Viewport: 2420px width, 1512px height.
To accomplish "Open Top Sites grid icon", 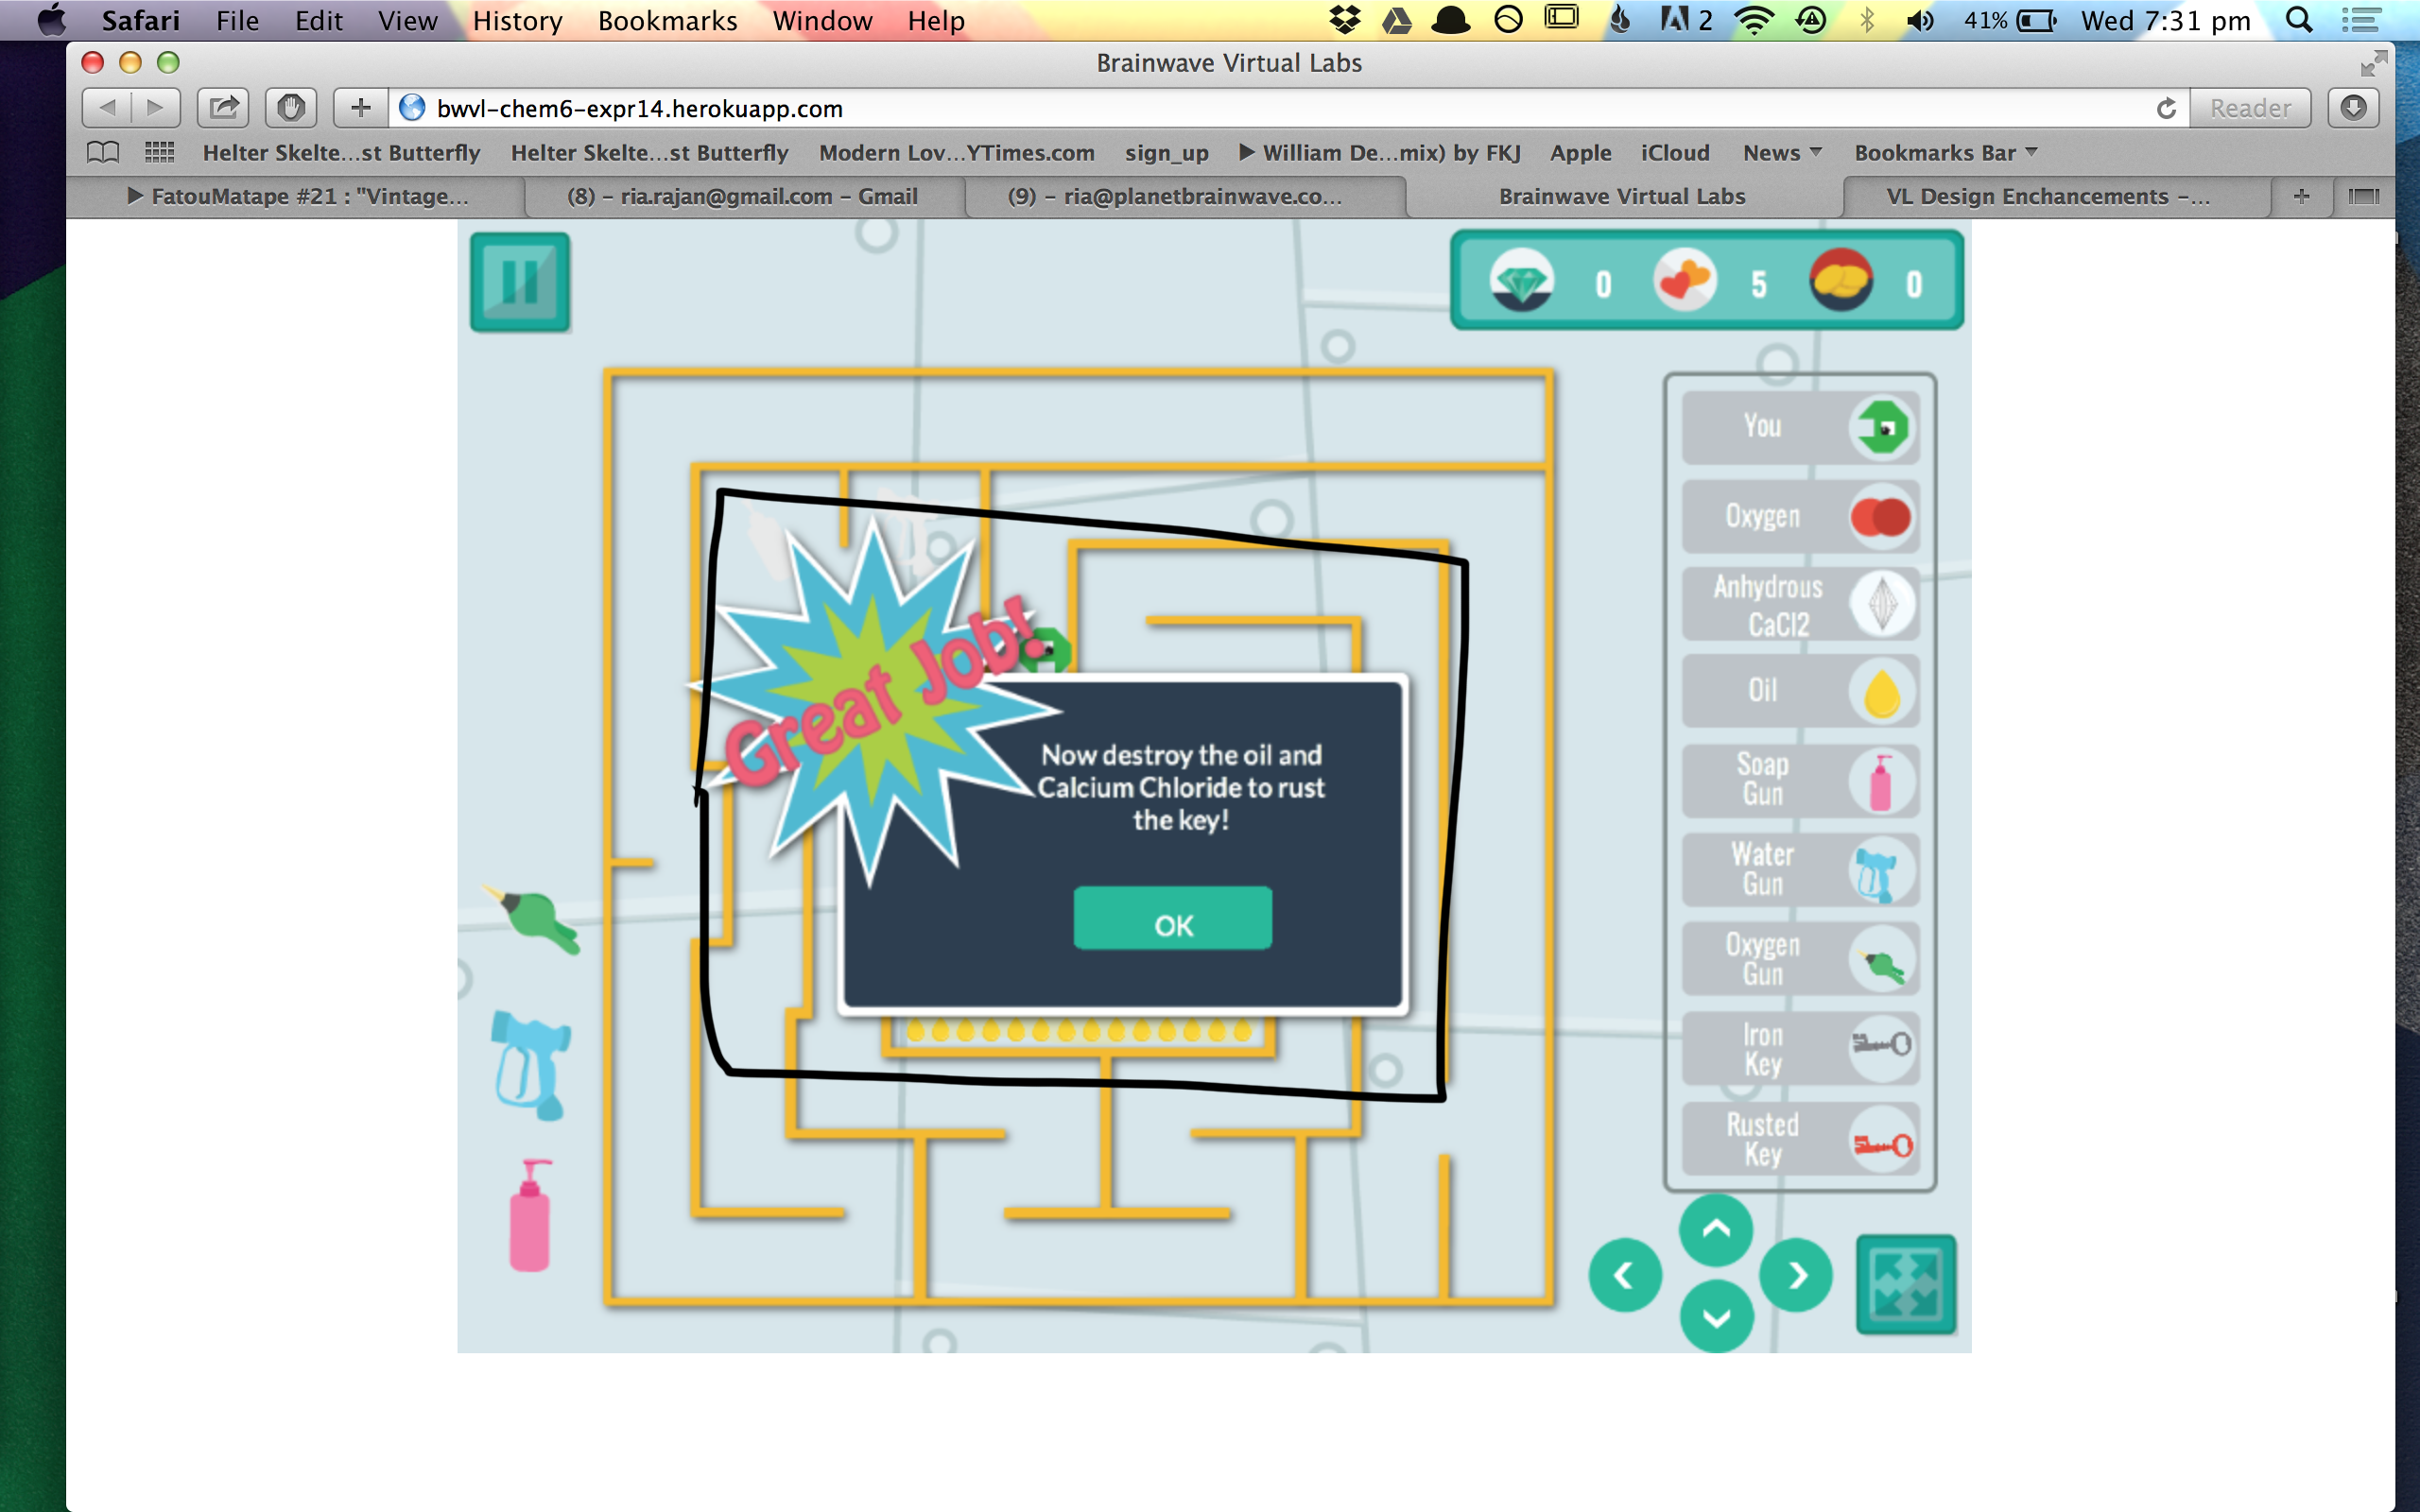I will pyautogui.click(x=160, y=153).
